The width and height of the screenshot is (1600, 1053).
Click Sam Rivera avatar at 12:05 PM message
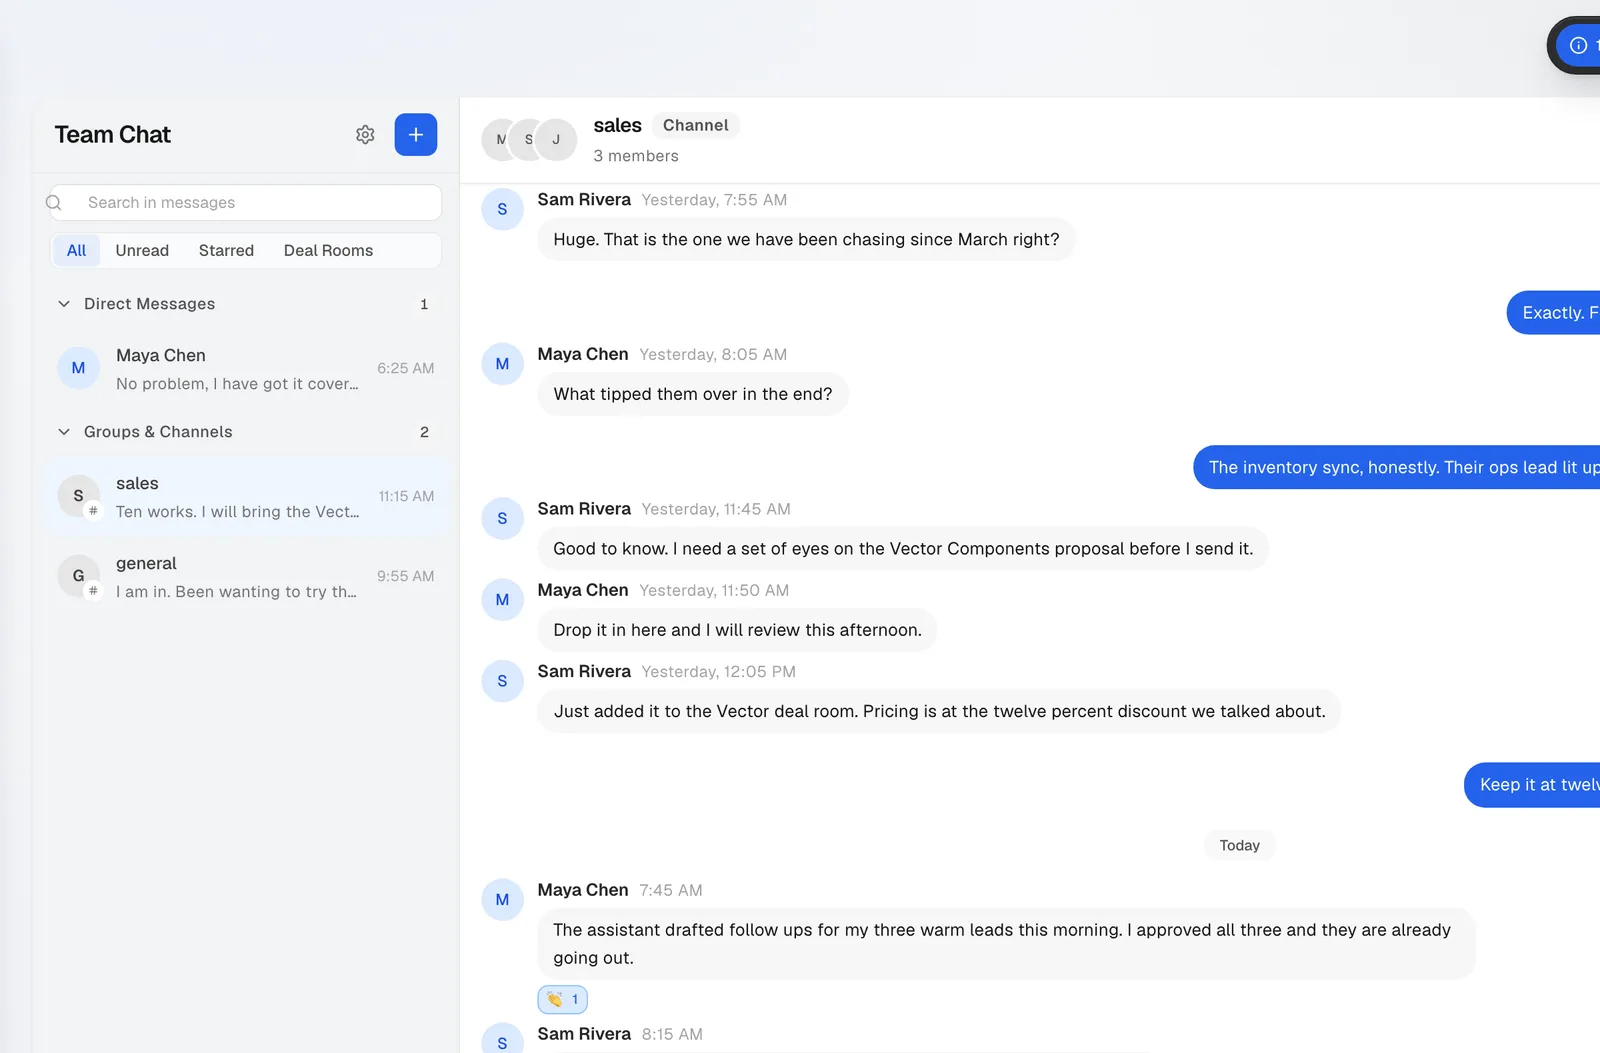point(502,681)
